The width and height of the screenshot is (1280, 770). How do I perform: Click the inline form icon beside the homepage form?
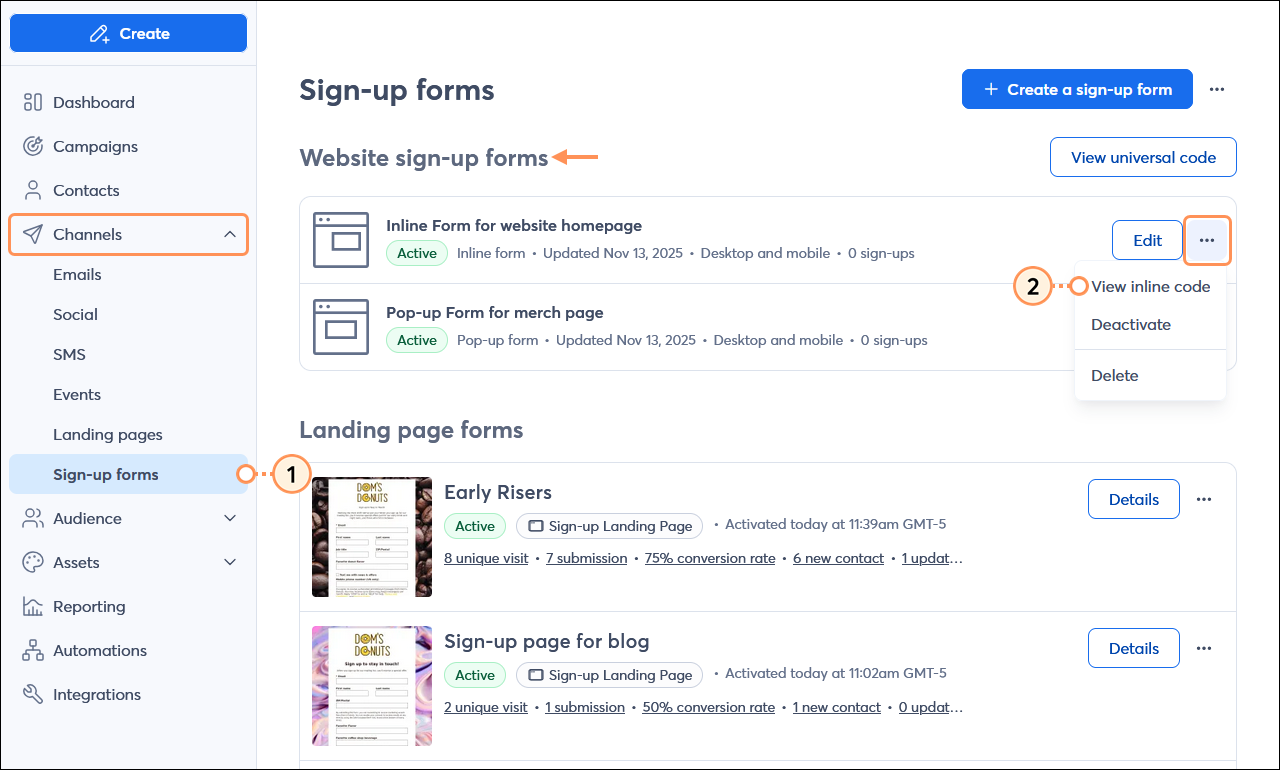tap(341, 240)
